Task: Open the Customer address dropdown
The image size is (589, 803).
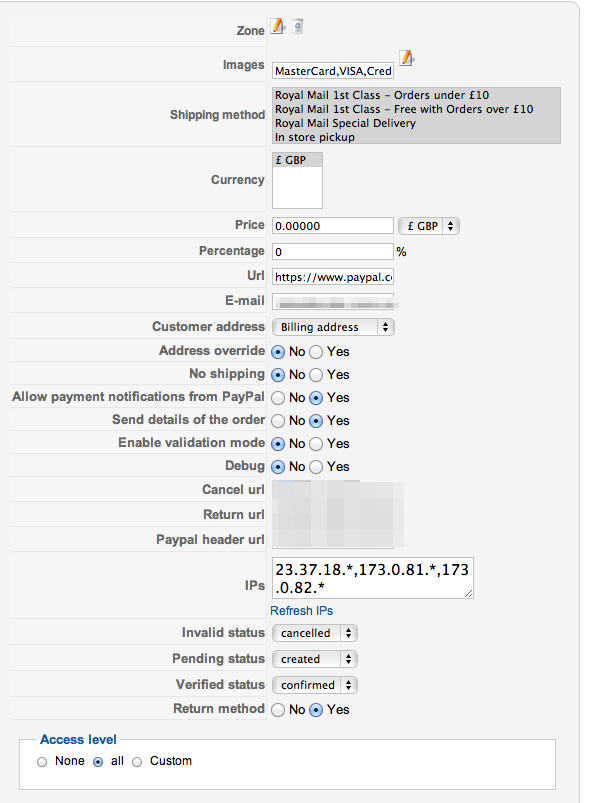Action: tap(333, 327)
